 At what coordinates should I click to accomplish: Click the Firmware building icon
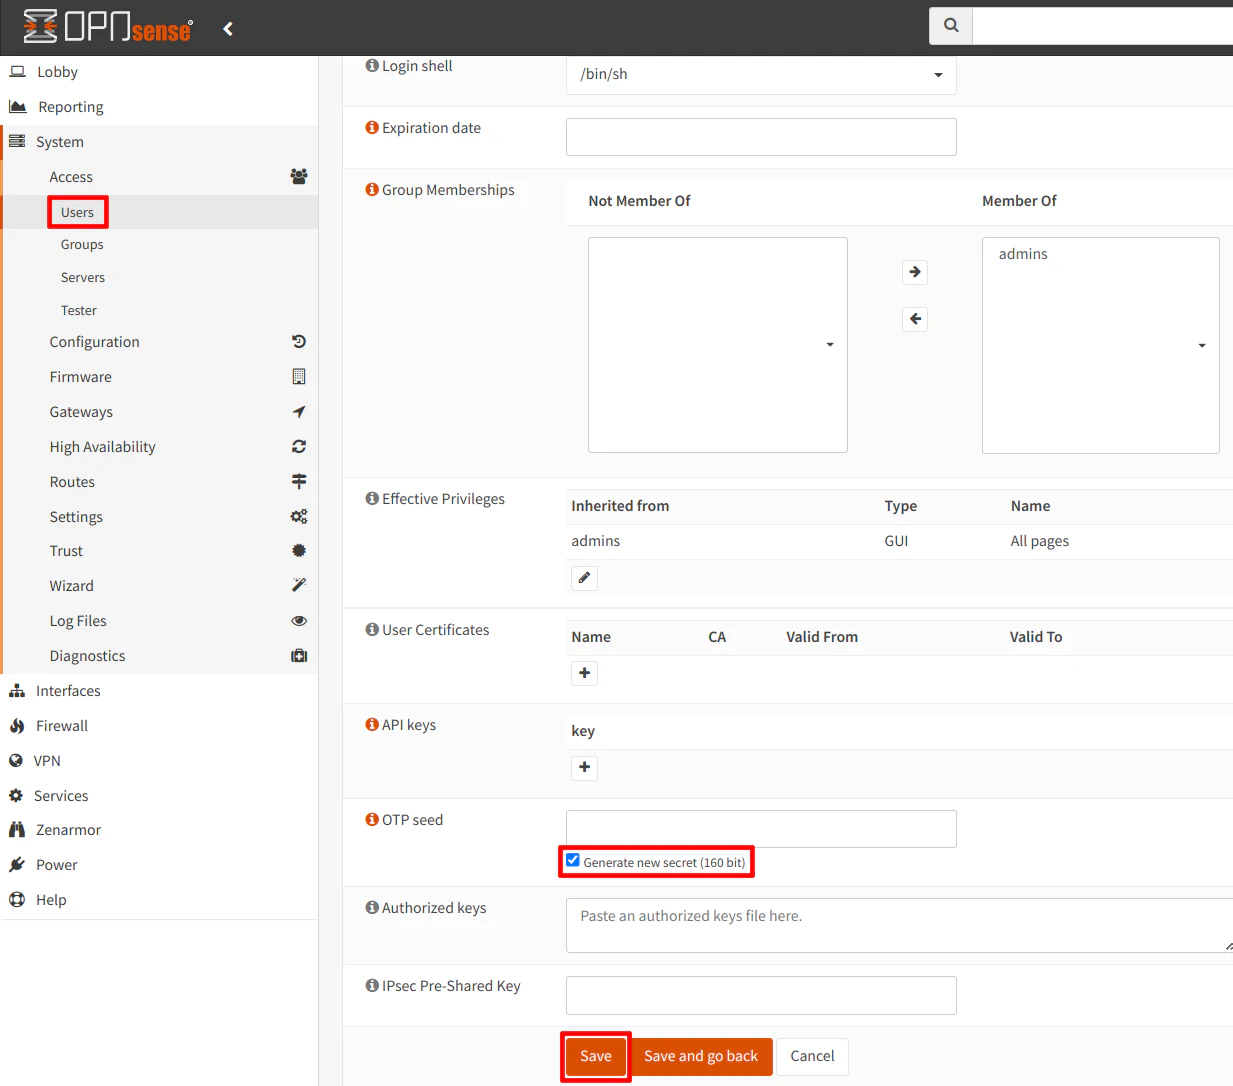[x=299, y=376]
